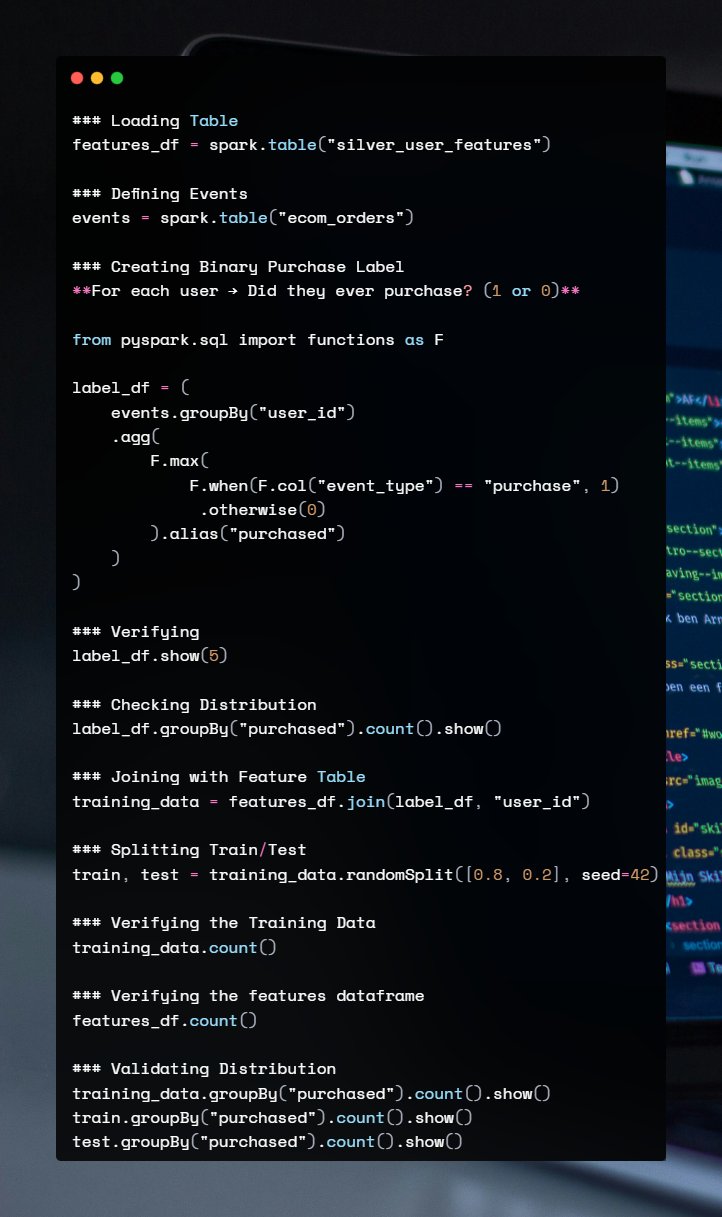Image resolution: width=722 pixels, height=1217 pixels.
Task: Click the "training_data.count()" line
Action: [174, 948]
